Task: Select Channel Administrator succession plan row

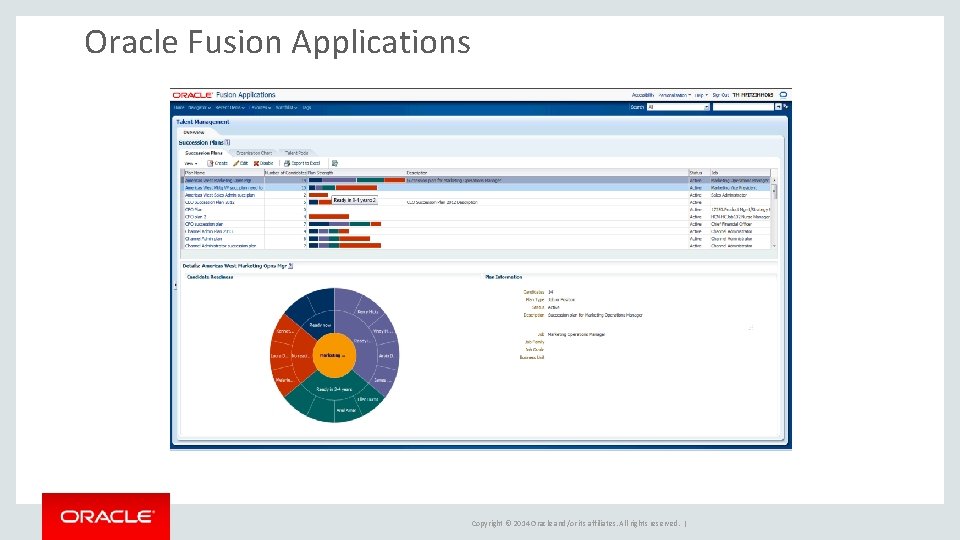Action: (477, 246)
